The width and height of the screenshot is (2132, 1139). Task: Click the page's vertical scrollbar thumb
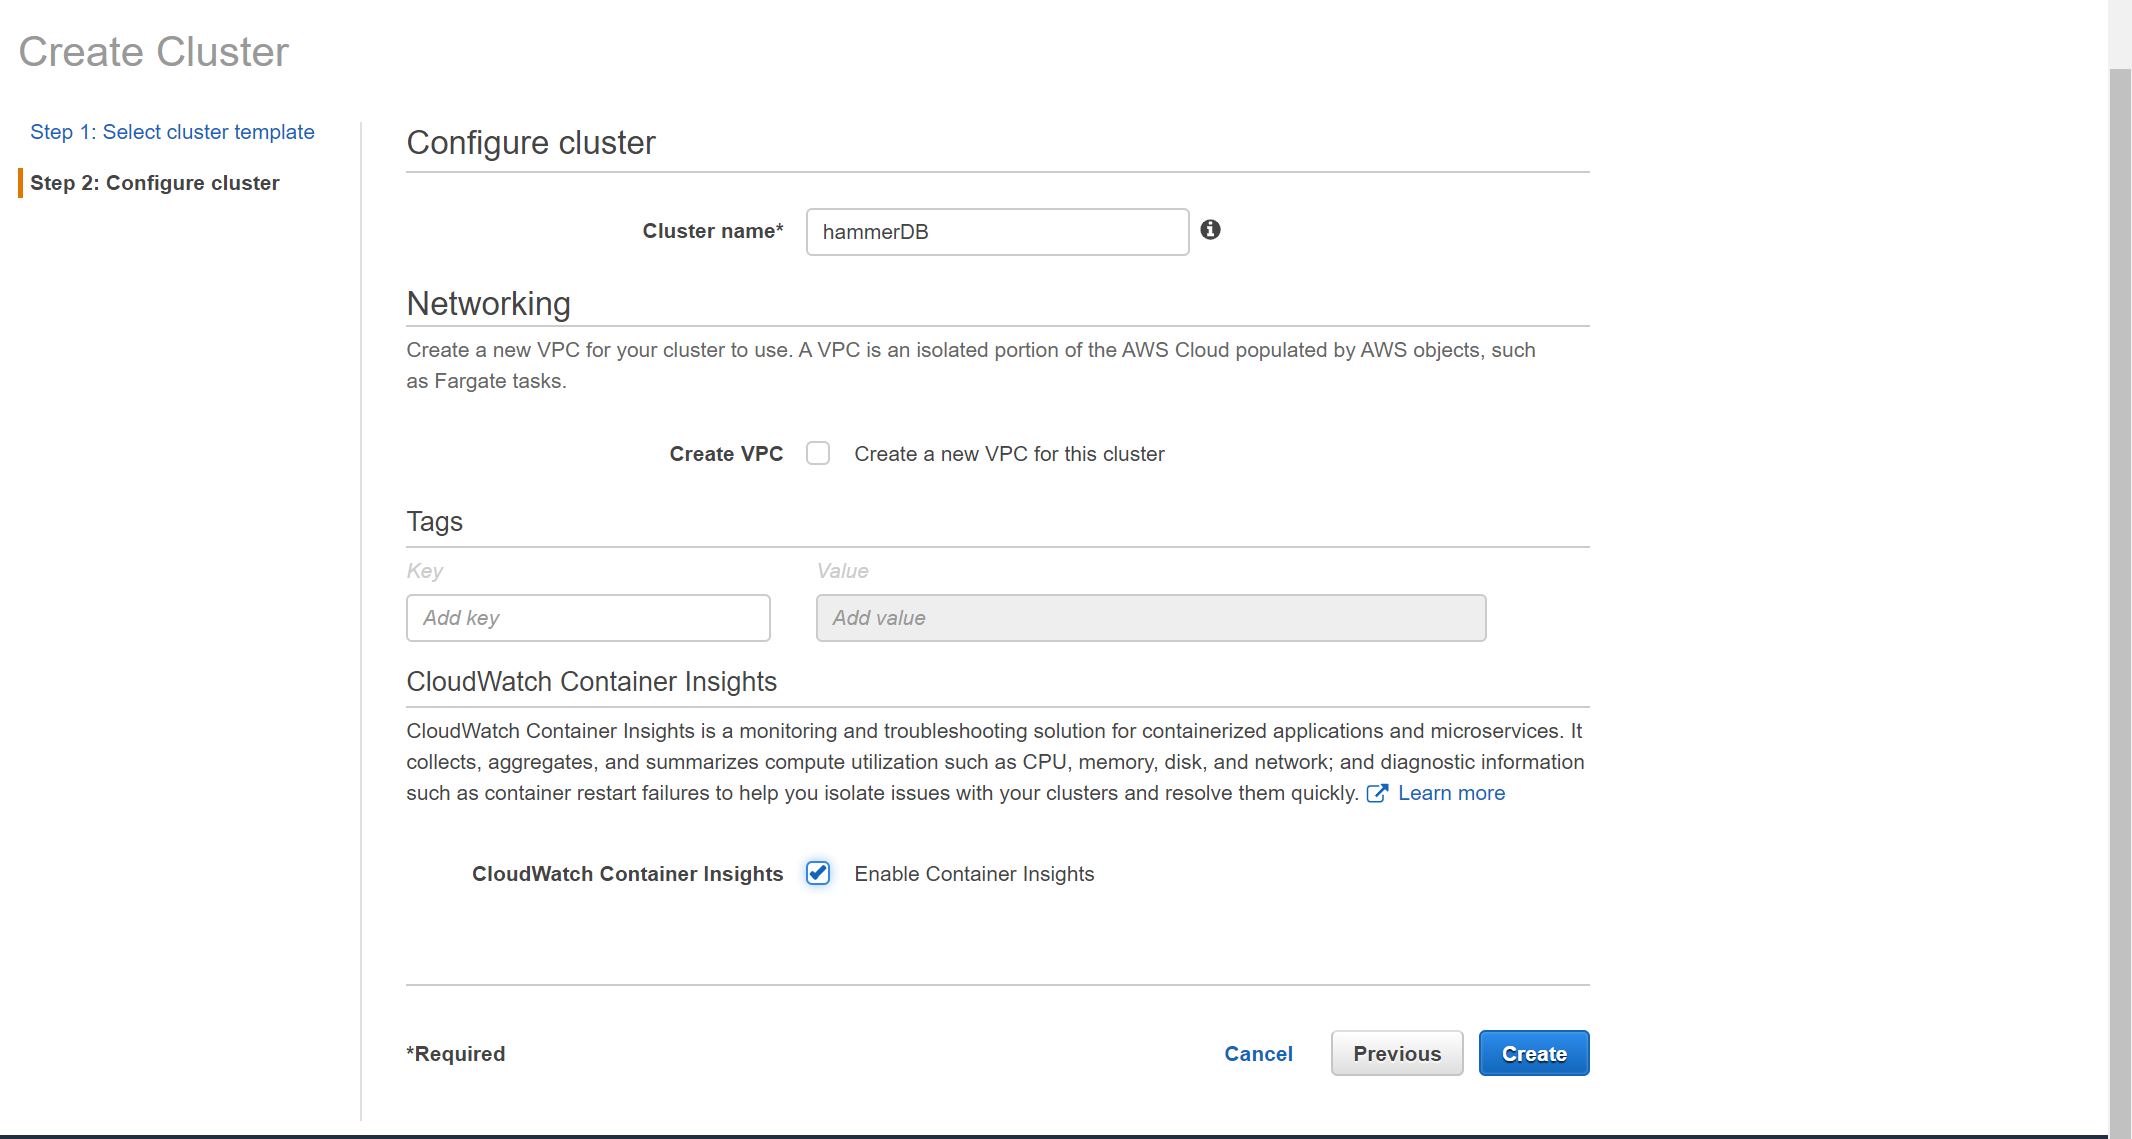point(2119,600)
